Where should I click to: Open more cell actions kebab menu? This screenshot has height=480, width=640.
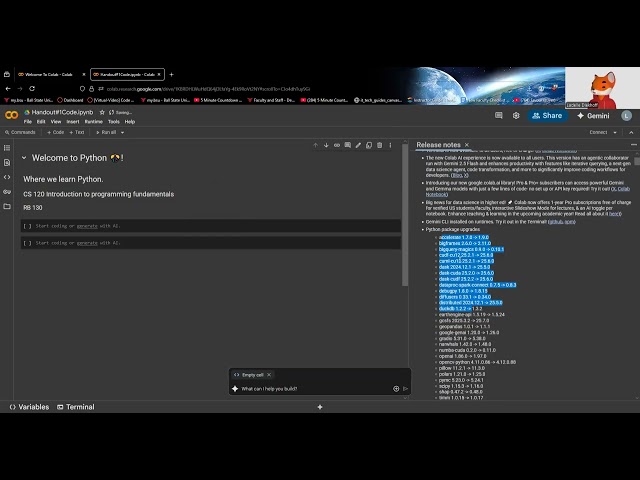pyautogui.click(x=390, y=145)
